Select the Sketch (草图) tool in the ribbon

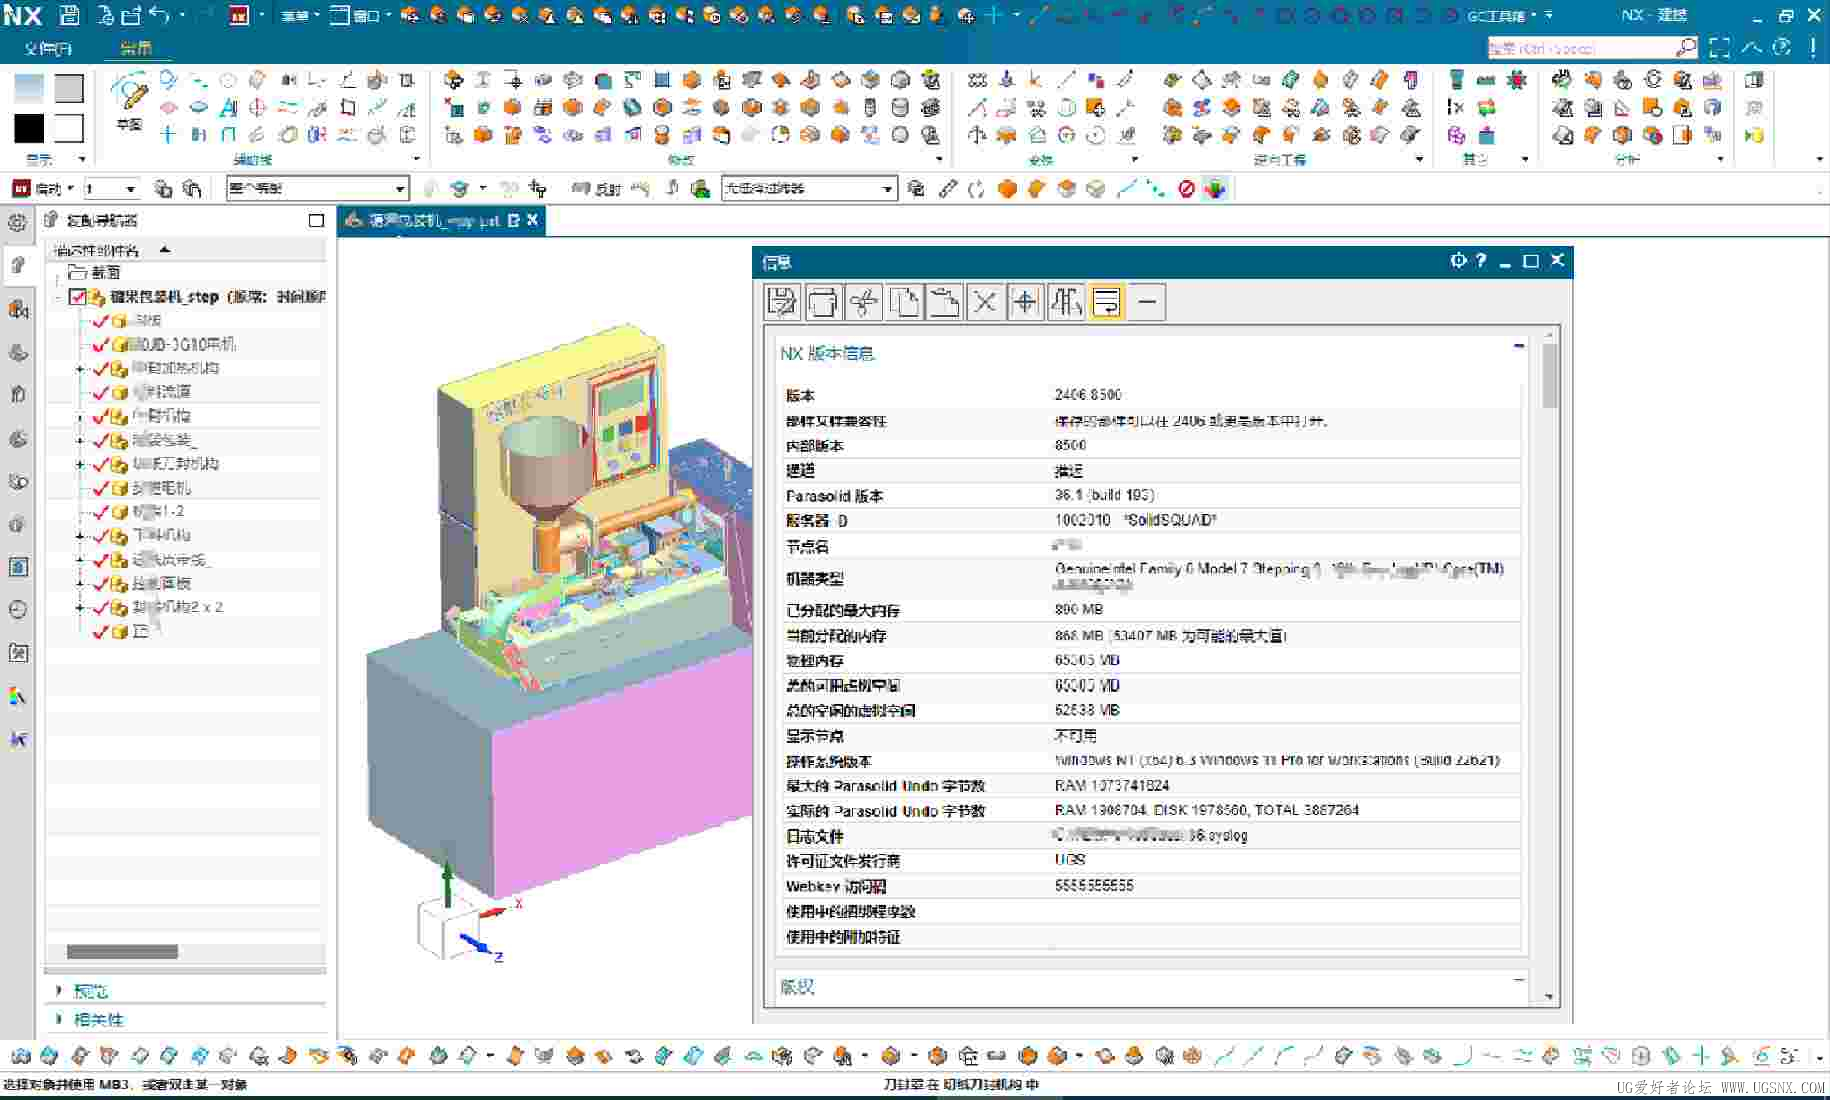pyautogui.click(x=130, y=100)
